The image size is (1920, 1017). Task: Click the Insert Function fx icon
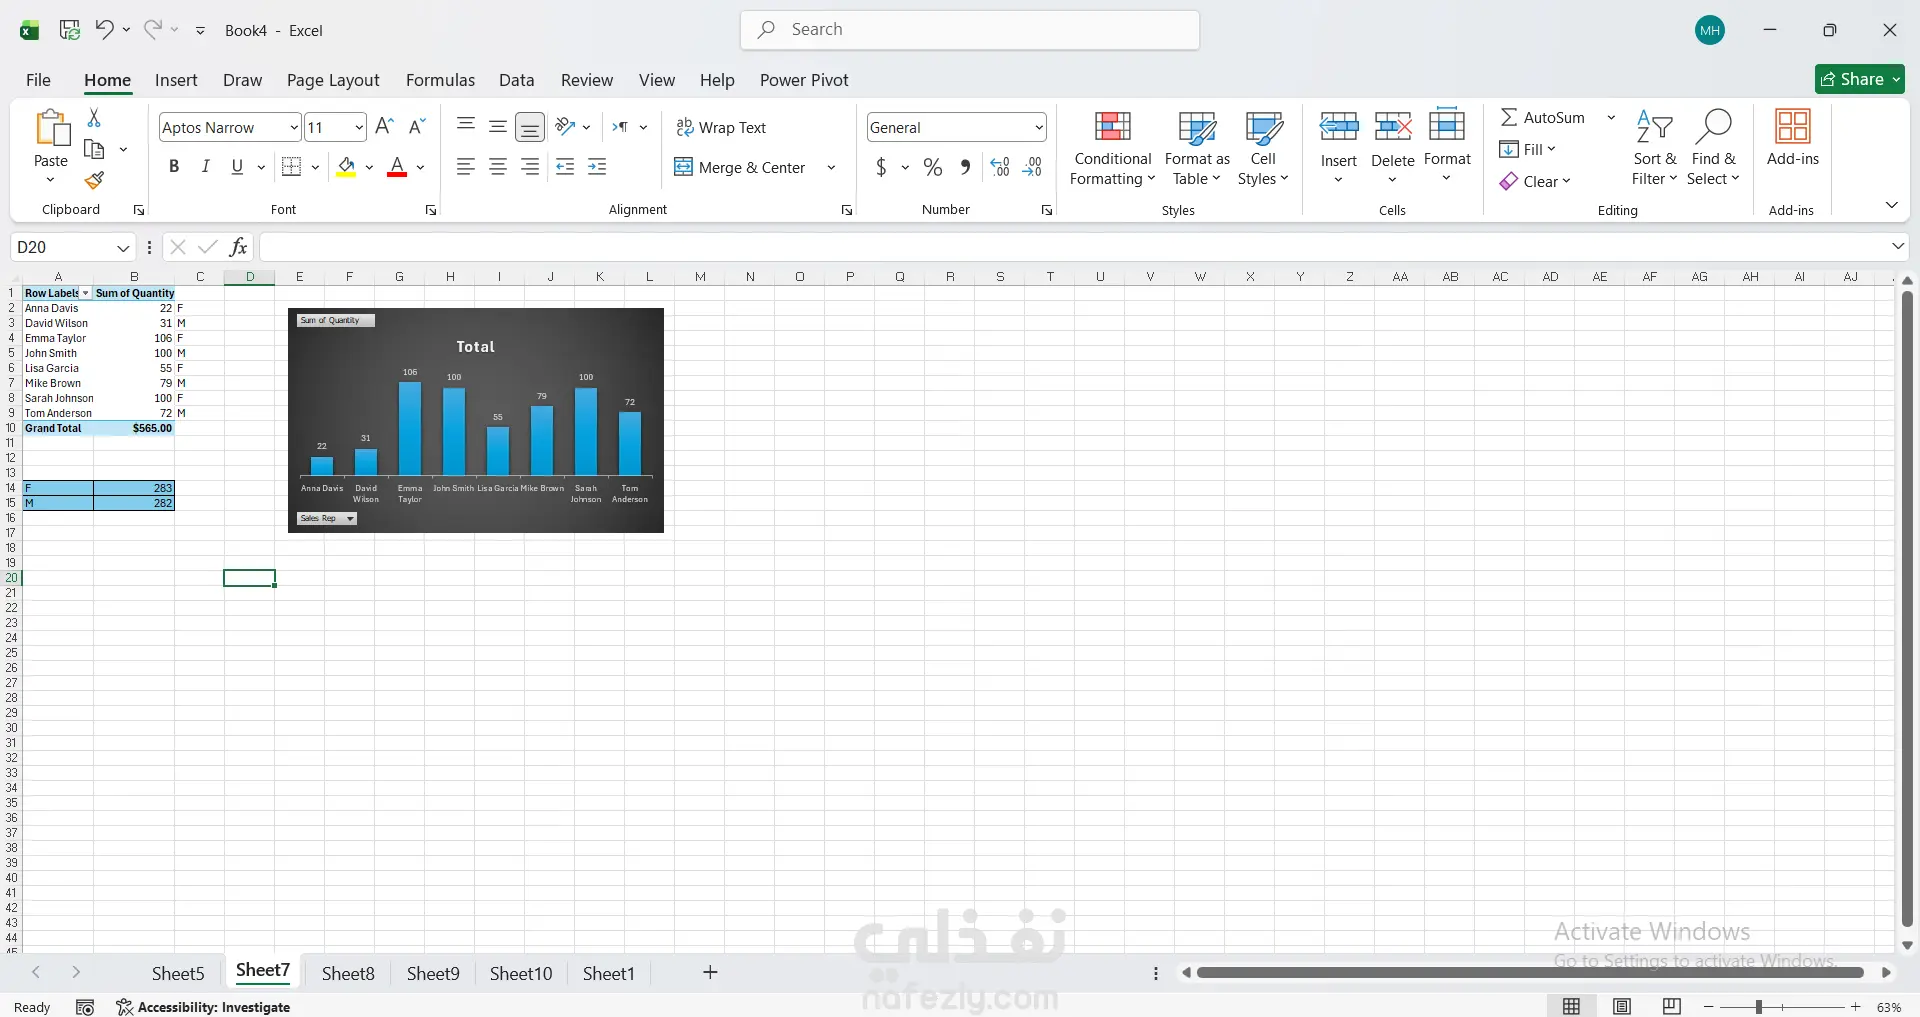click(238, 247)
